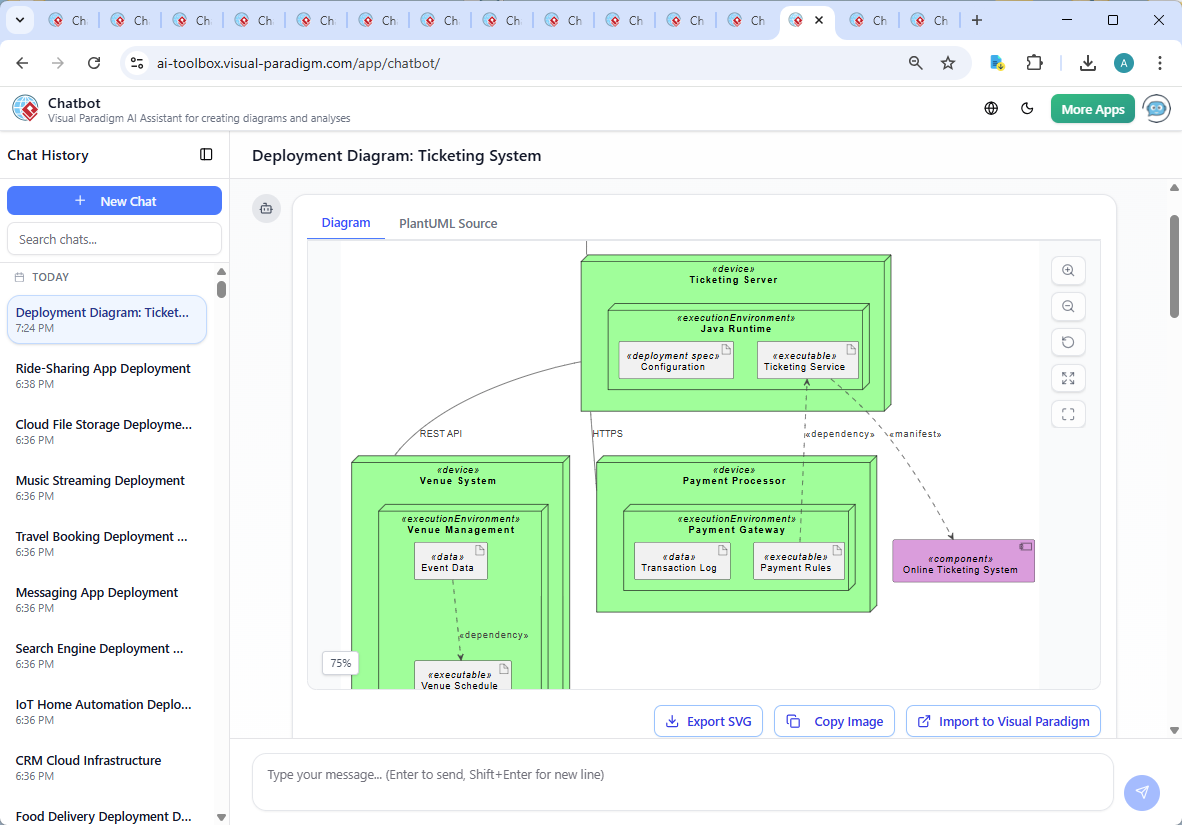Open the 75% zoom level indicator
This screenshot has height=825, width=1182.
click(341, 663)
